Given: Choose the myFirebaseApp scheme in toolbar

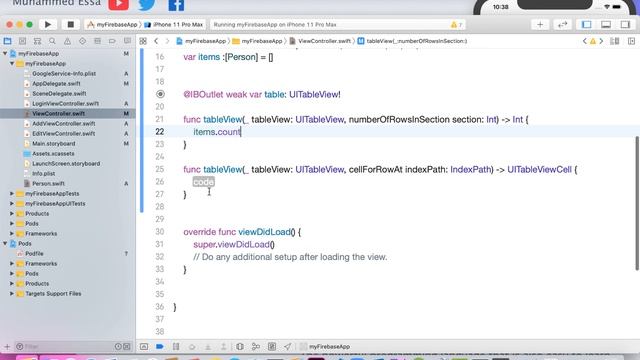Looking at the screenshot, I should [x=112, y=24].
